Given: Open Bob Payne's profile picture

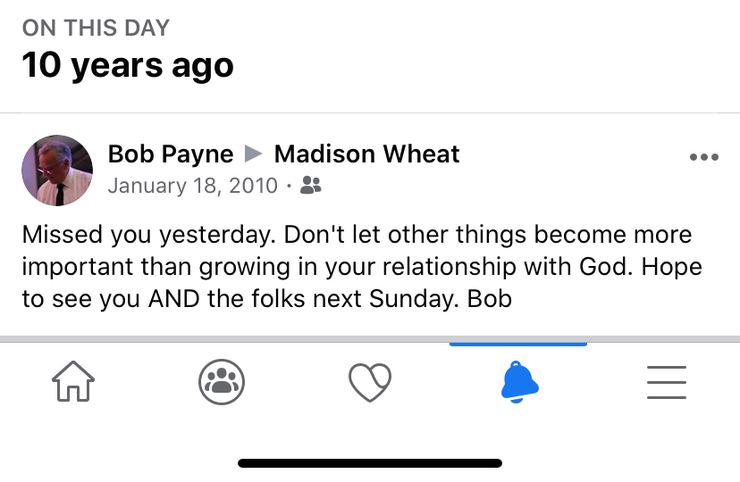Looking at the screenshot, I should [x=57, y=170].
